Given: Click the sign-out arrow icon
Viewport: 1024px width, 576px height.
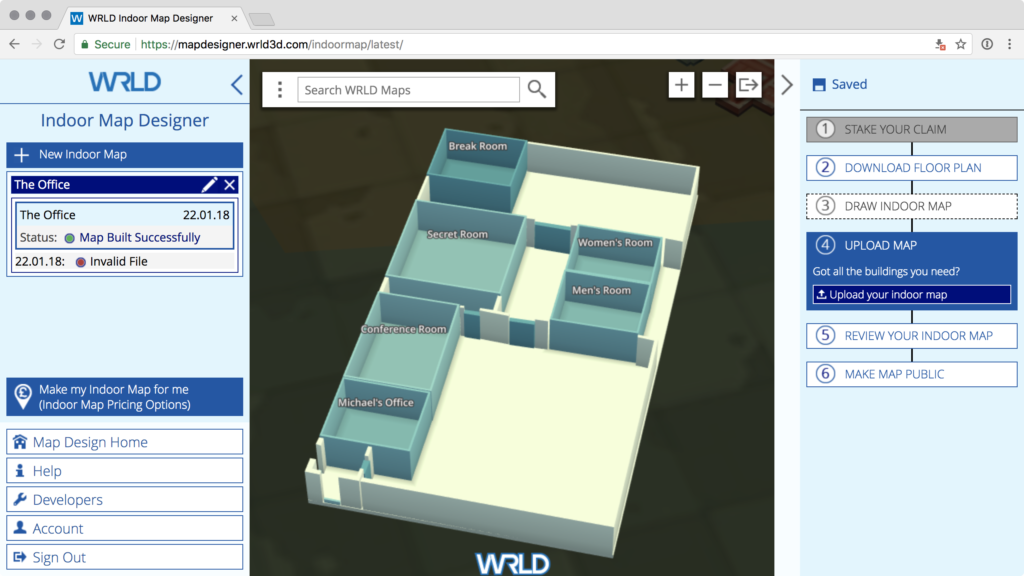Looking at the screenshot, I should [20, 556].
